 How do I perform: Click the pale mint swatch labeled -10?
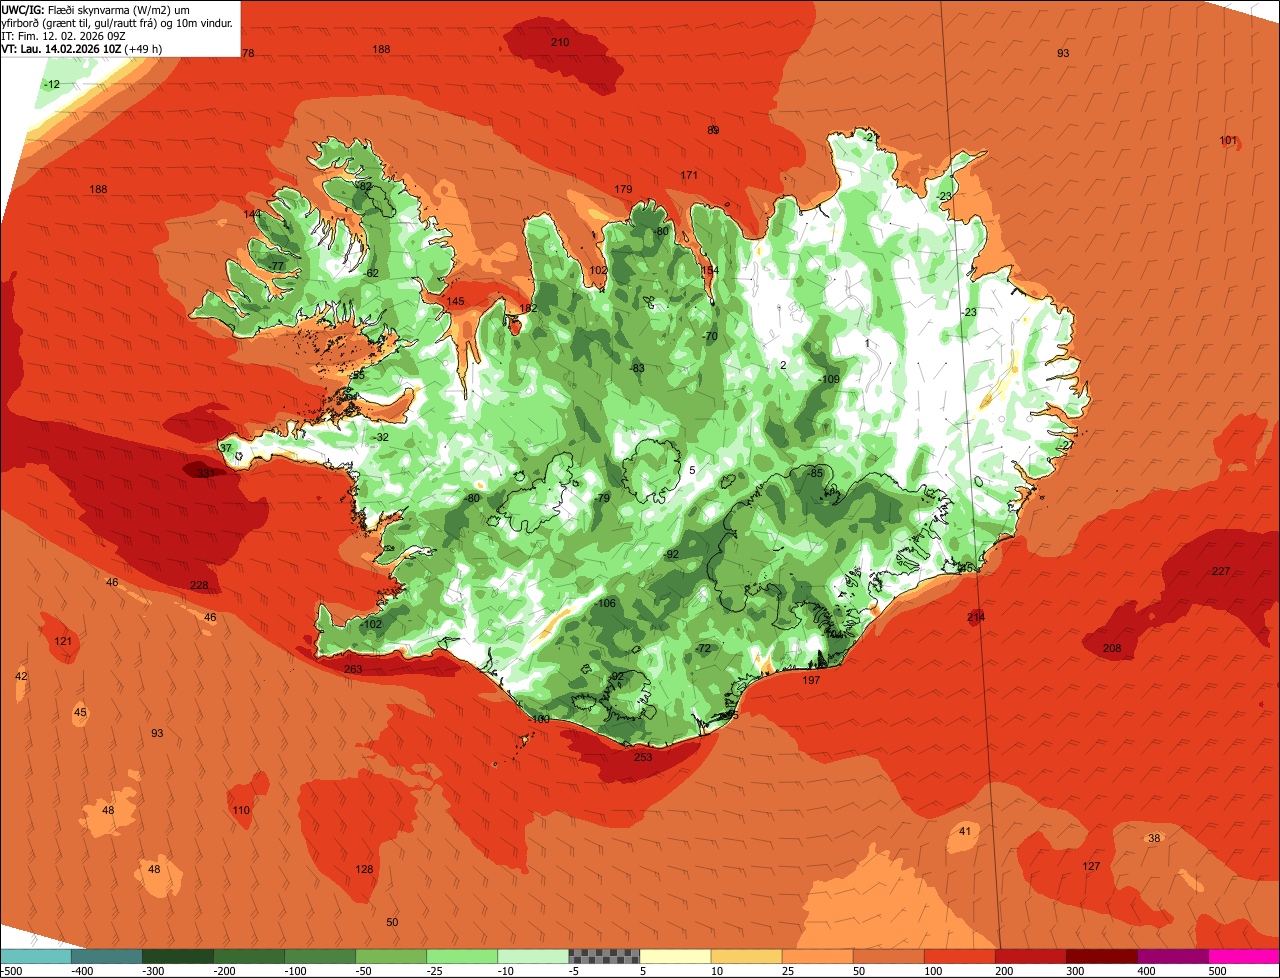pos(533,957)
